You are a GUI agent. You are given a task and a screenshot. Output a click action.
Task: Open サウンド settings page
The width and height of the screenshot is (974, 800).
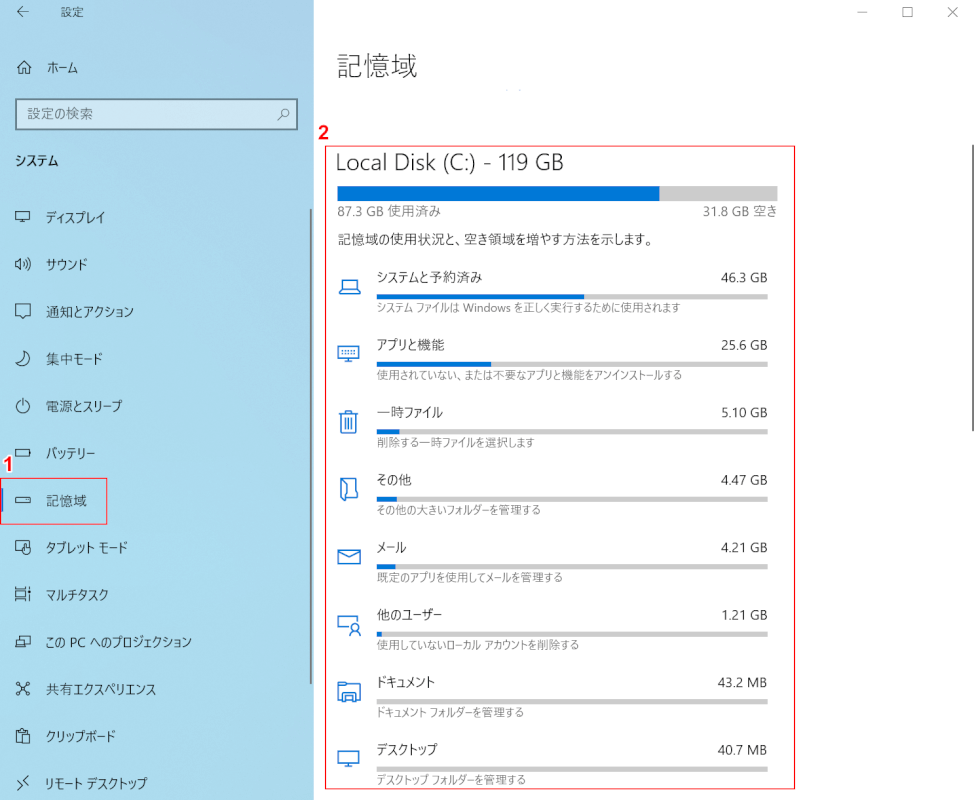[66, 265]
